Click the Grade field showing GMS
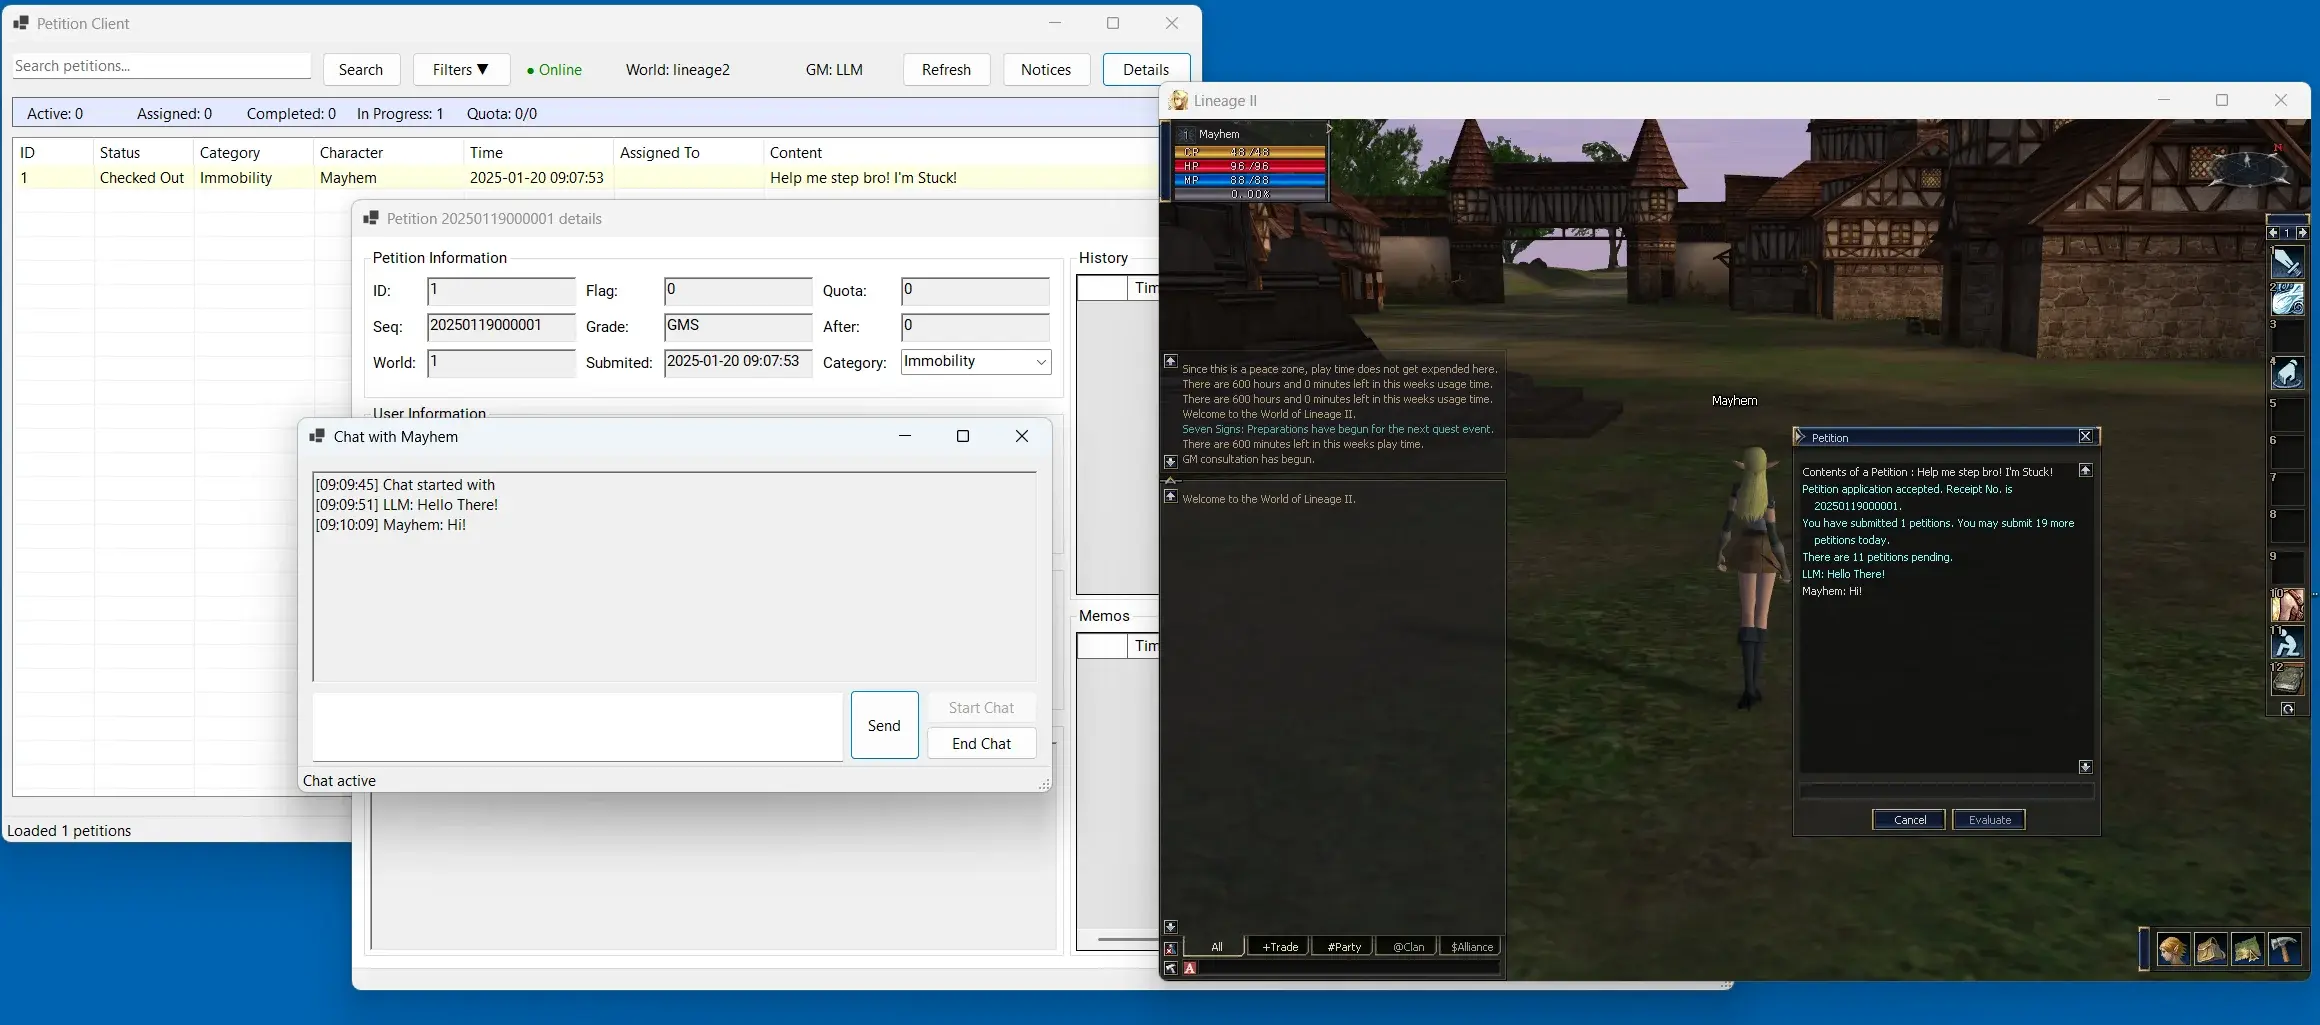The height and width of the screenshot is (1025, 2320). click(x=738, y=327)
